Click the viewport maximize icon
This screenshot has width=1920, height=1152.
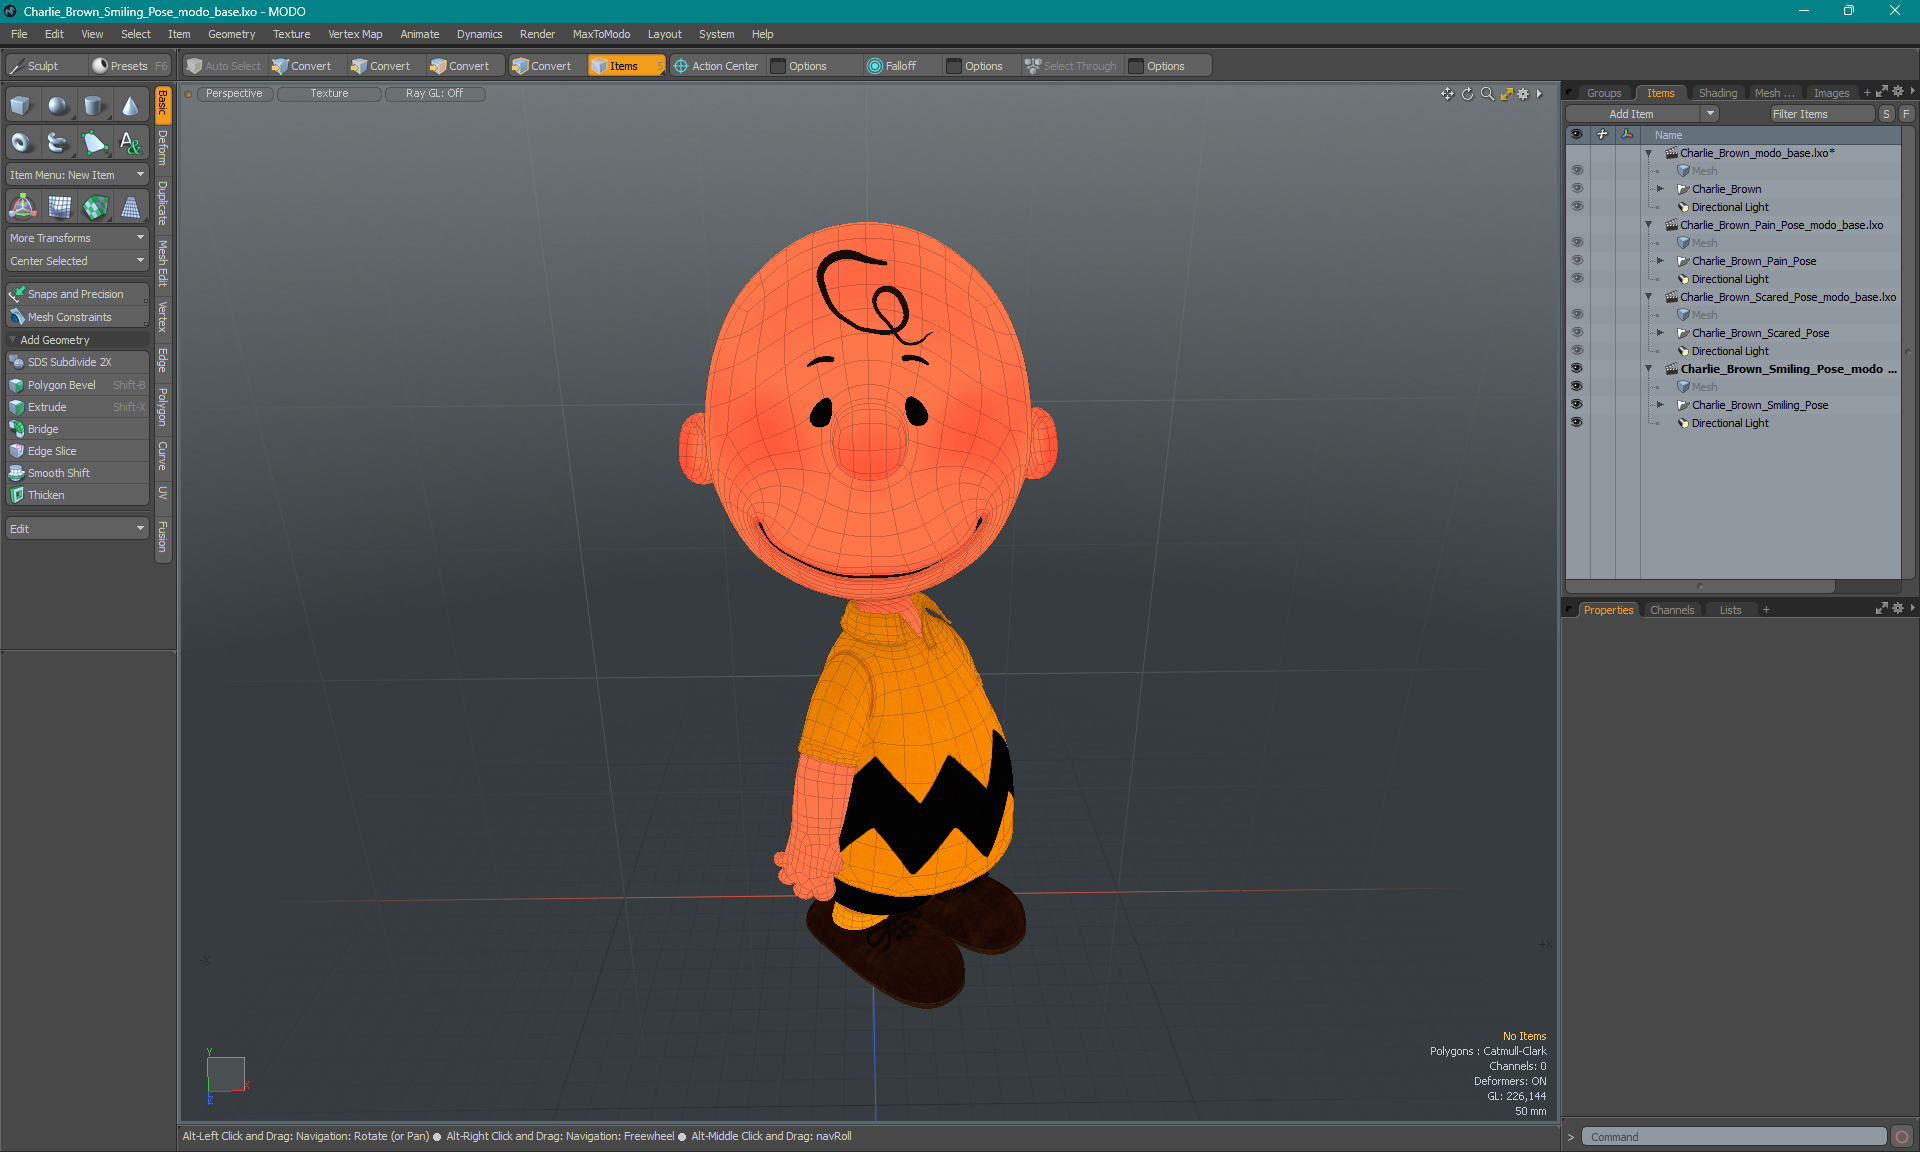coord(1506,94)
